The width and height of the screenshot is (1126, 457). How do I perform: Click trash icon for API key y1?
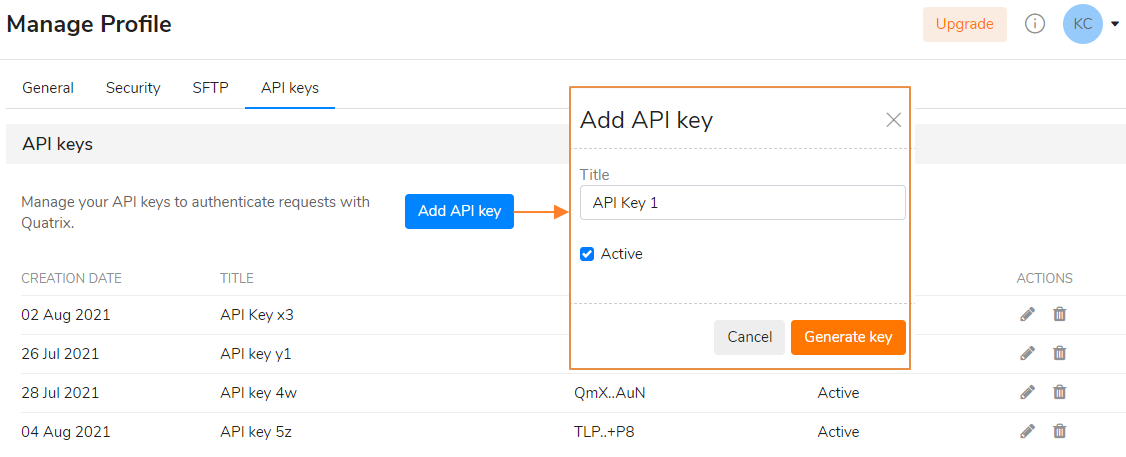coord(1059,353)
